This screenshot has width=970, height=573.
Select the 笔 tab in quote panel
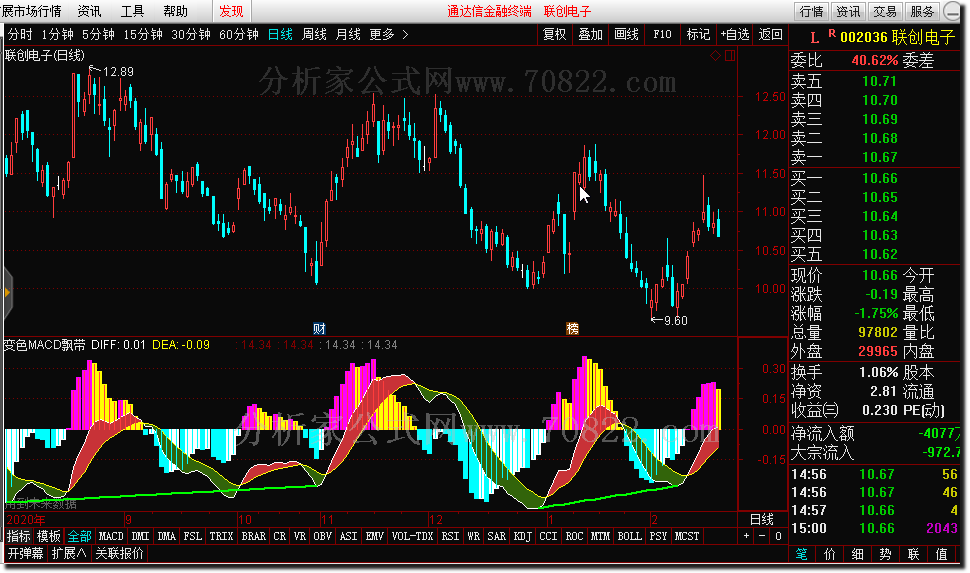[801, 554]
